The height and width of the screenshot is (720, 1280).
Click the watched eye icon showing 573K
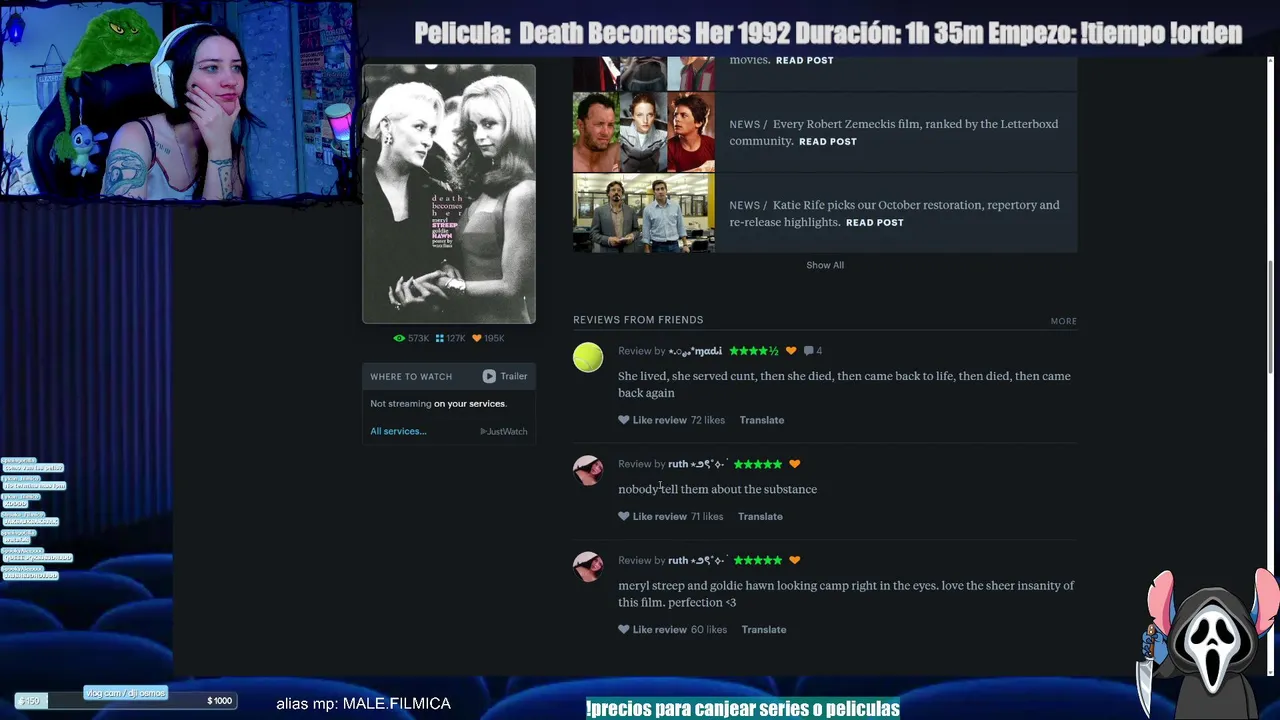(x=399, y=339)
